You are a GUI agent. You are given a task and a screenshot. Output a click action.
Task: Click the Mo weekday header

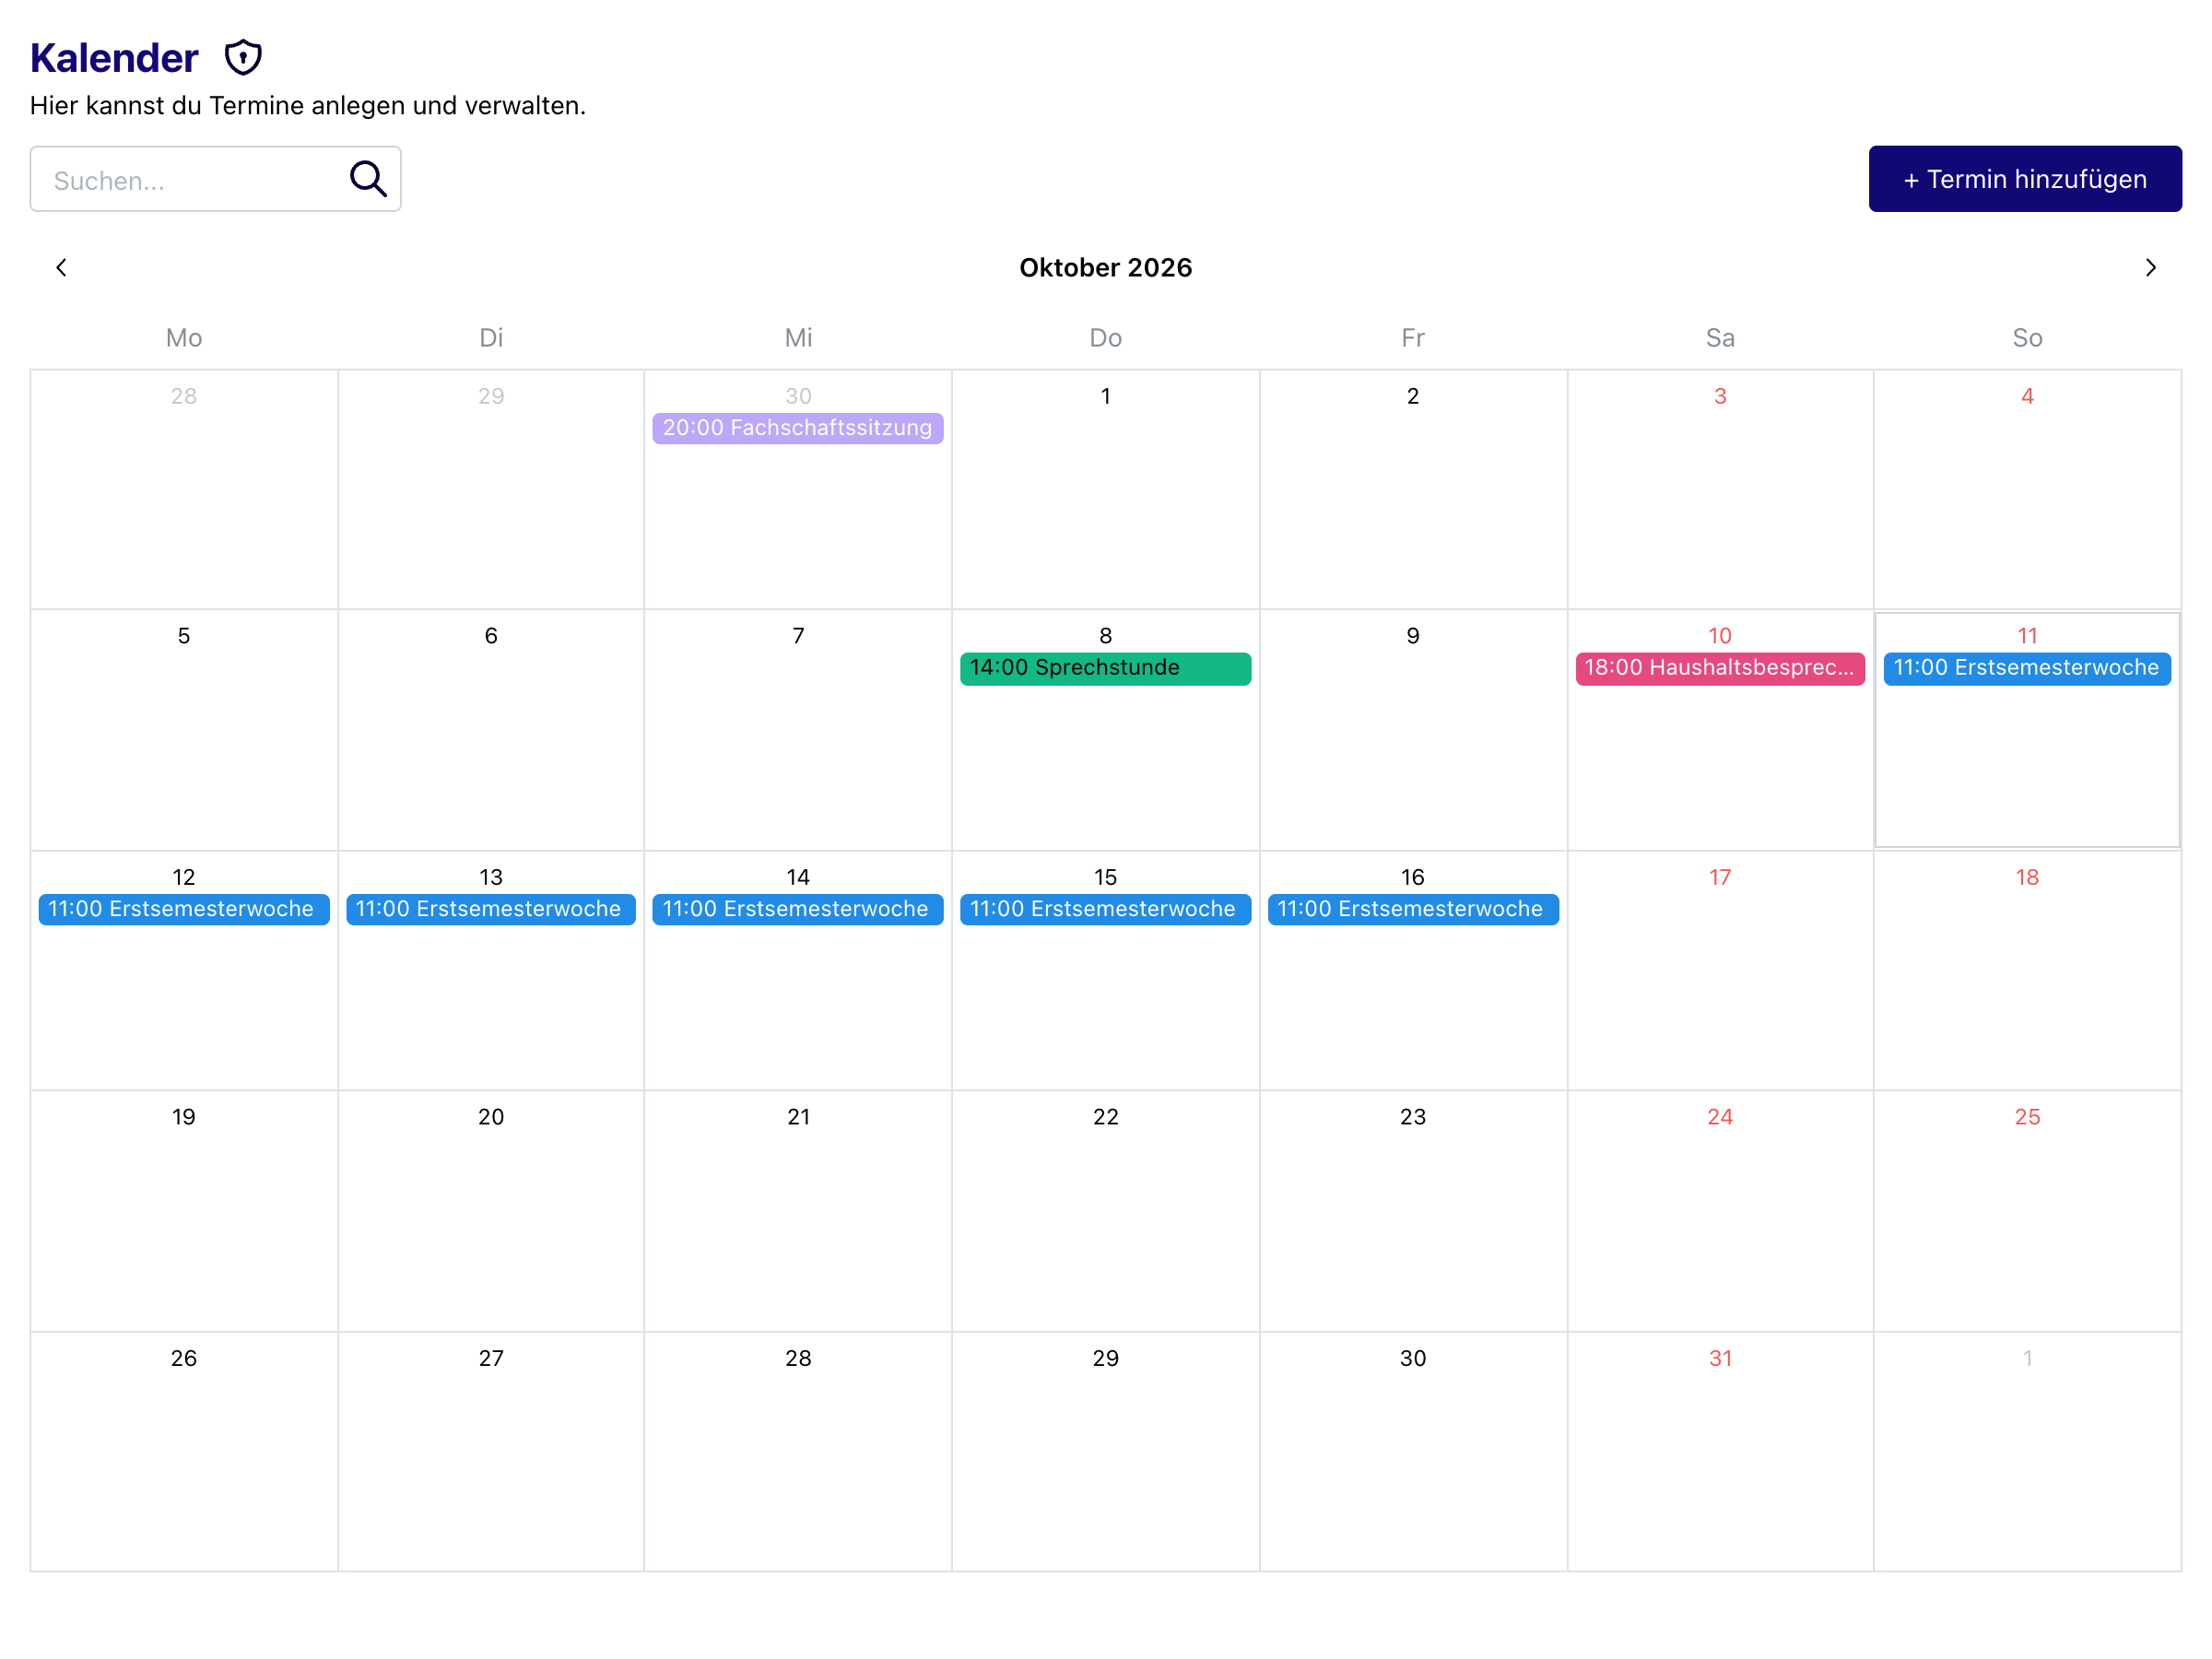pos(184,338)
